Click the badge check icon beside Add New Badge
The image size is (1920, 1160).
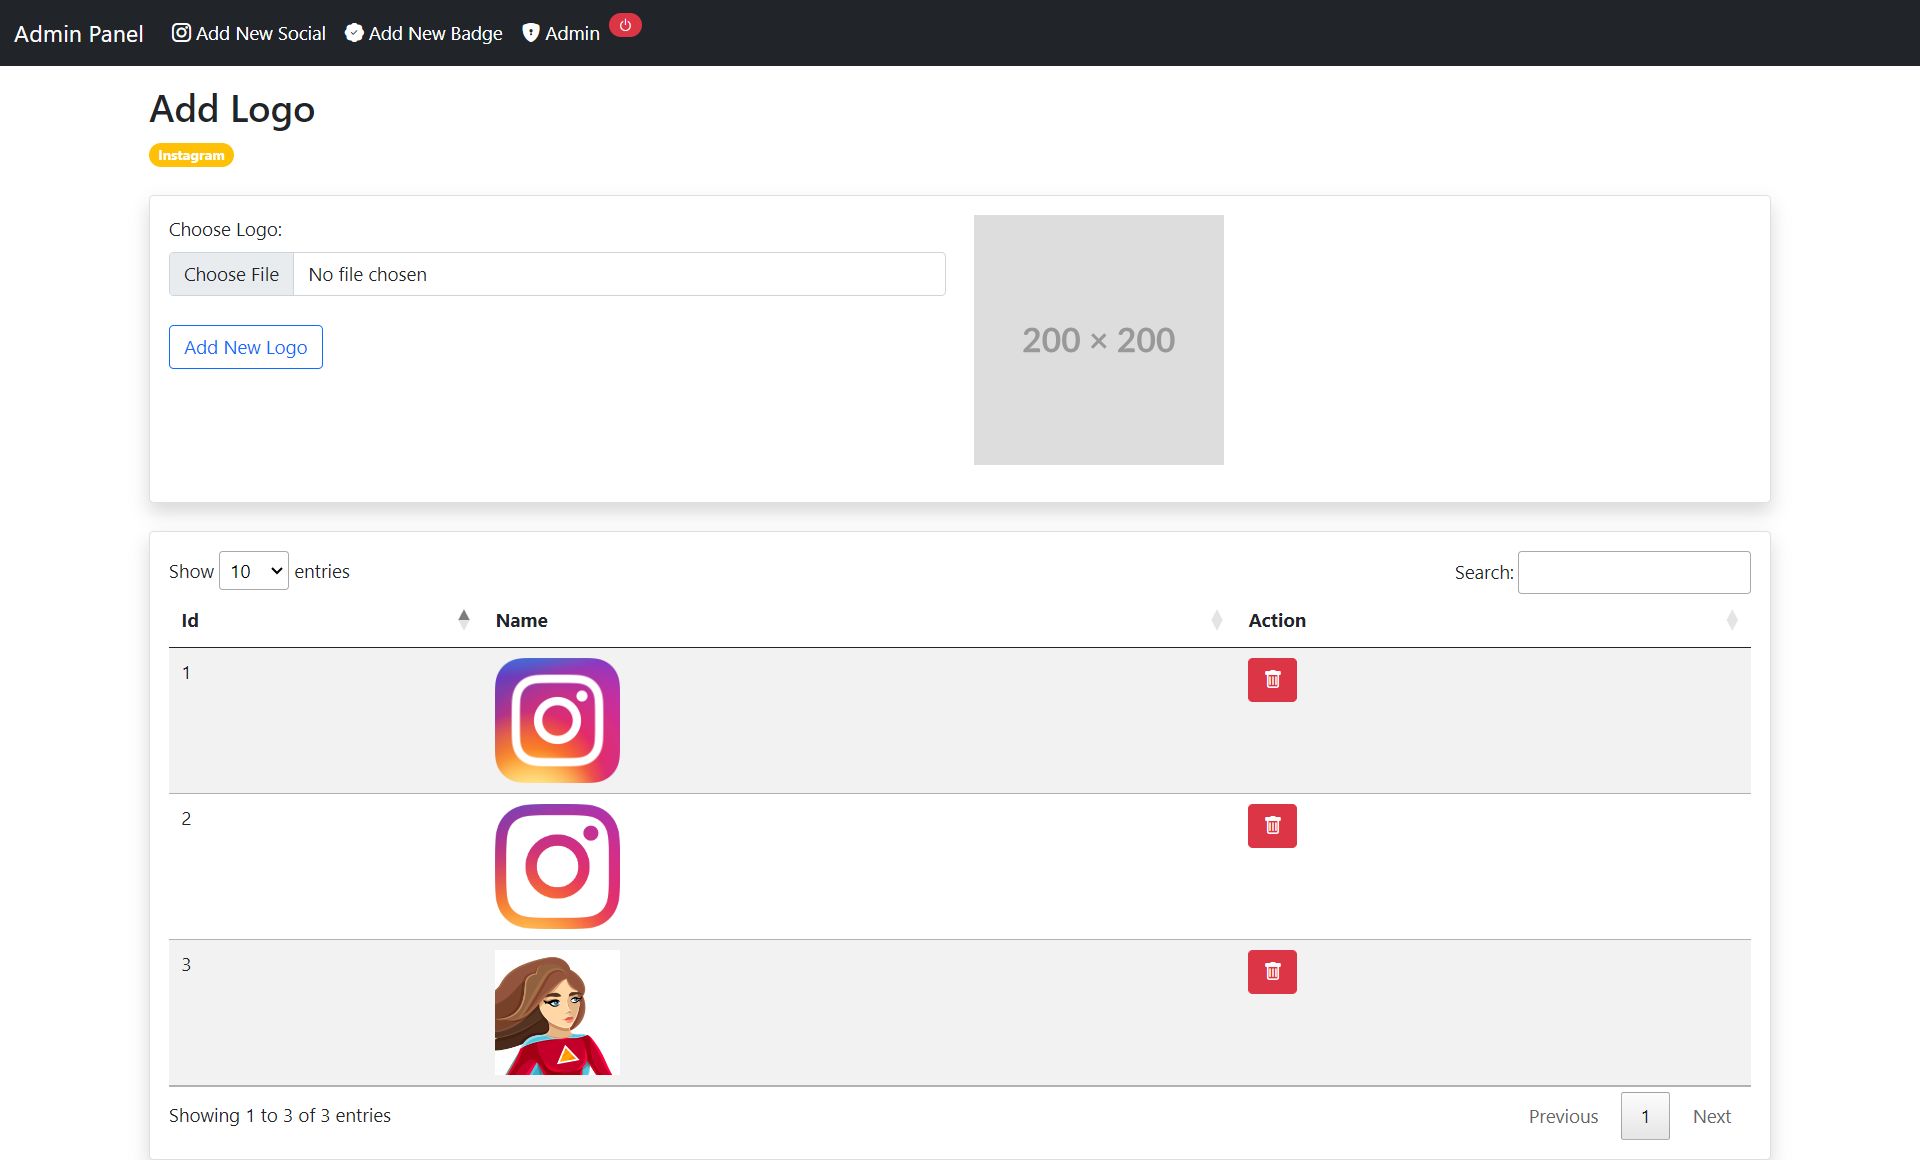pyautogui.click(x=354, y=33)
